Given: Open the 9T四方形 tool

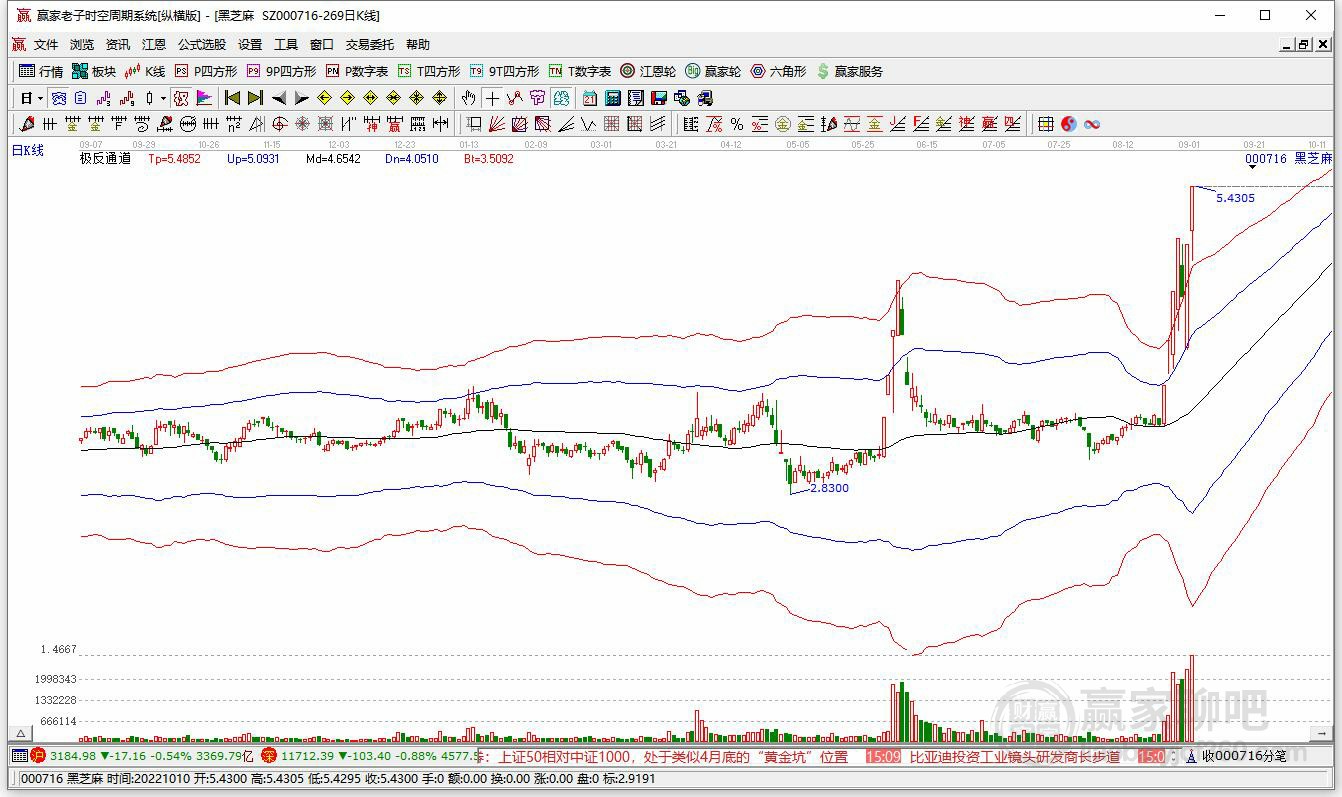Looking at the screenshot, I should (504, 71).
